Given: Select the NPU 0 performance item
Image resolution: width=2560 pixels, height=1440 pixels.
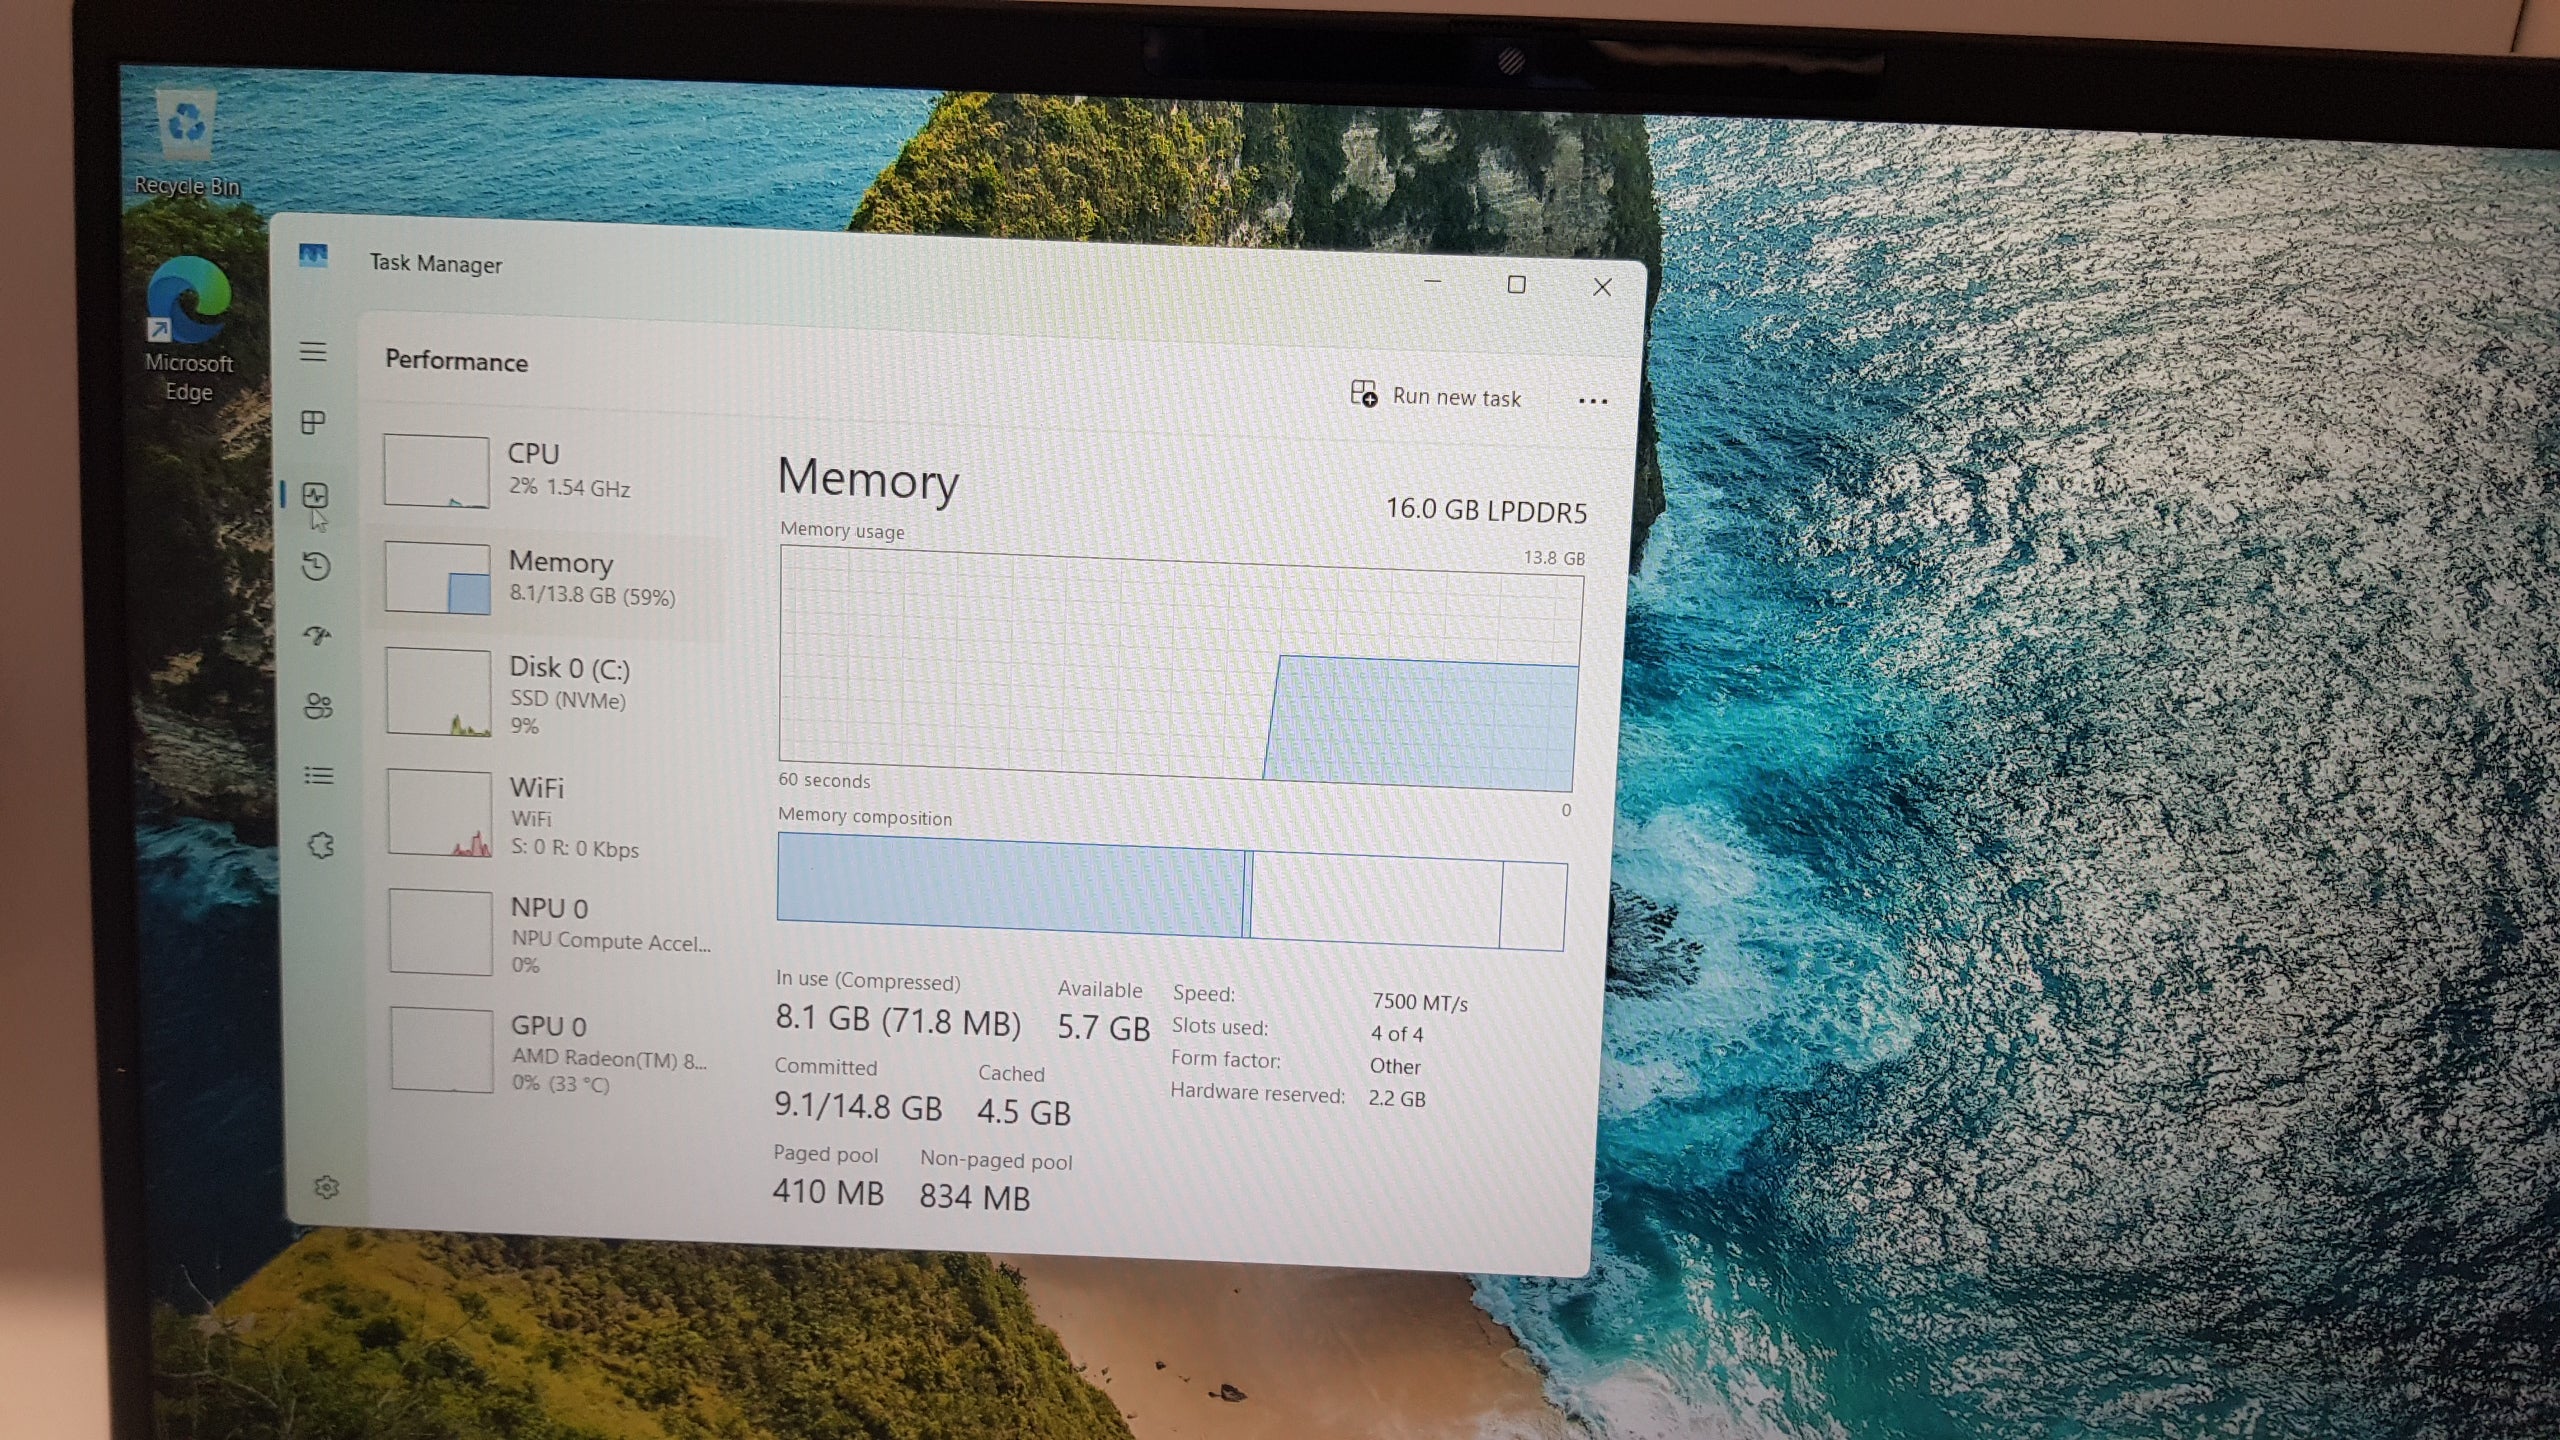Looking at the screenshot, I should coord(555,934).
